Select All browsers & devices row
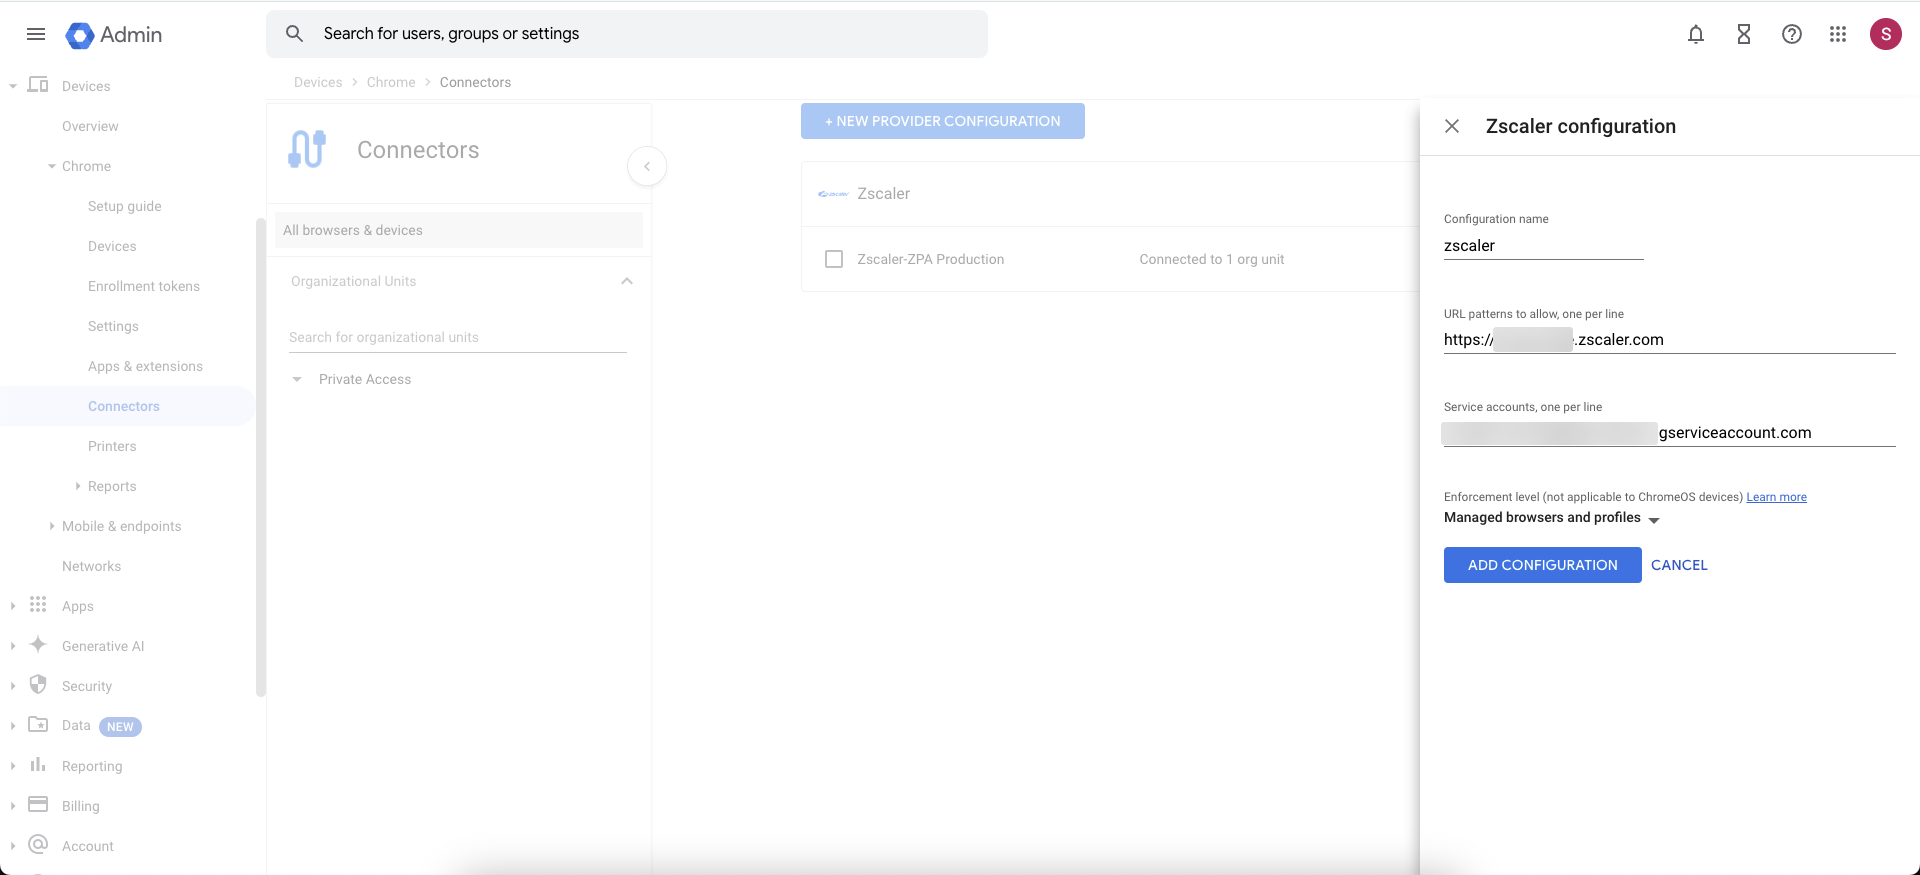This screenshot has width=1920, height=875. (x=459, y=230)
